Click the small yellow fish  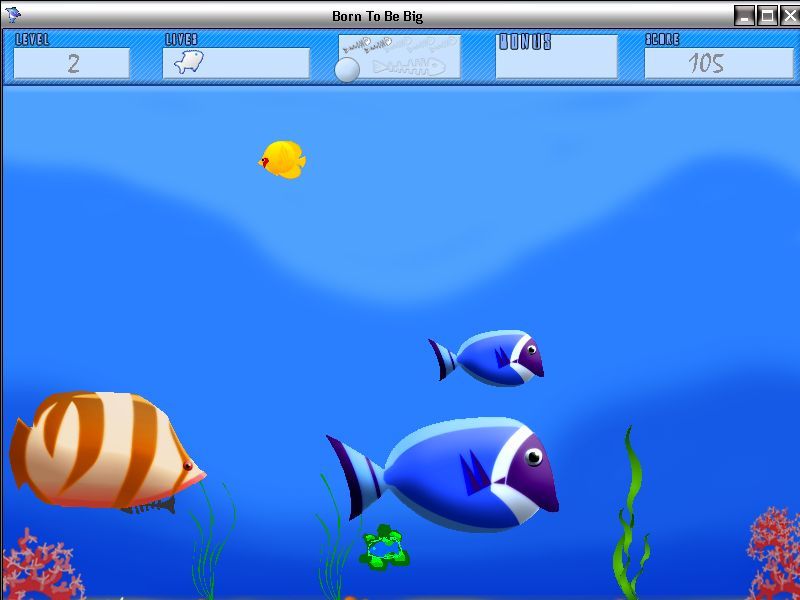tap(282, 160)
